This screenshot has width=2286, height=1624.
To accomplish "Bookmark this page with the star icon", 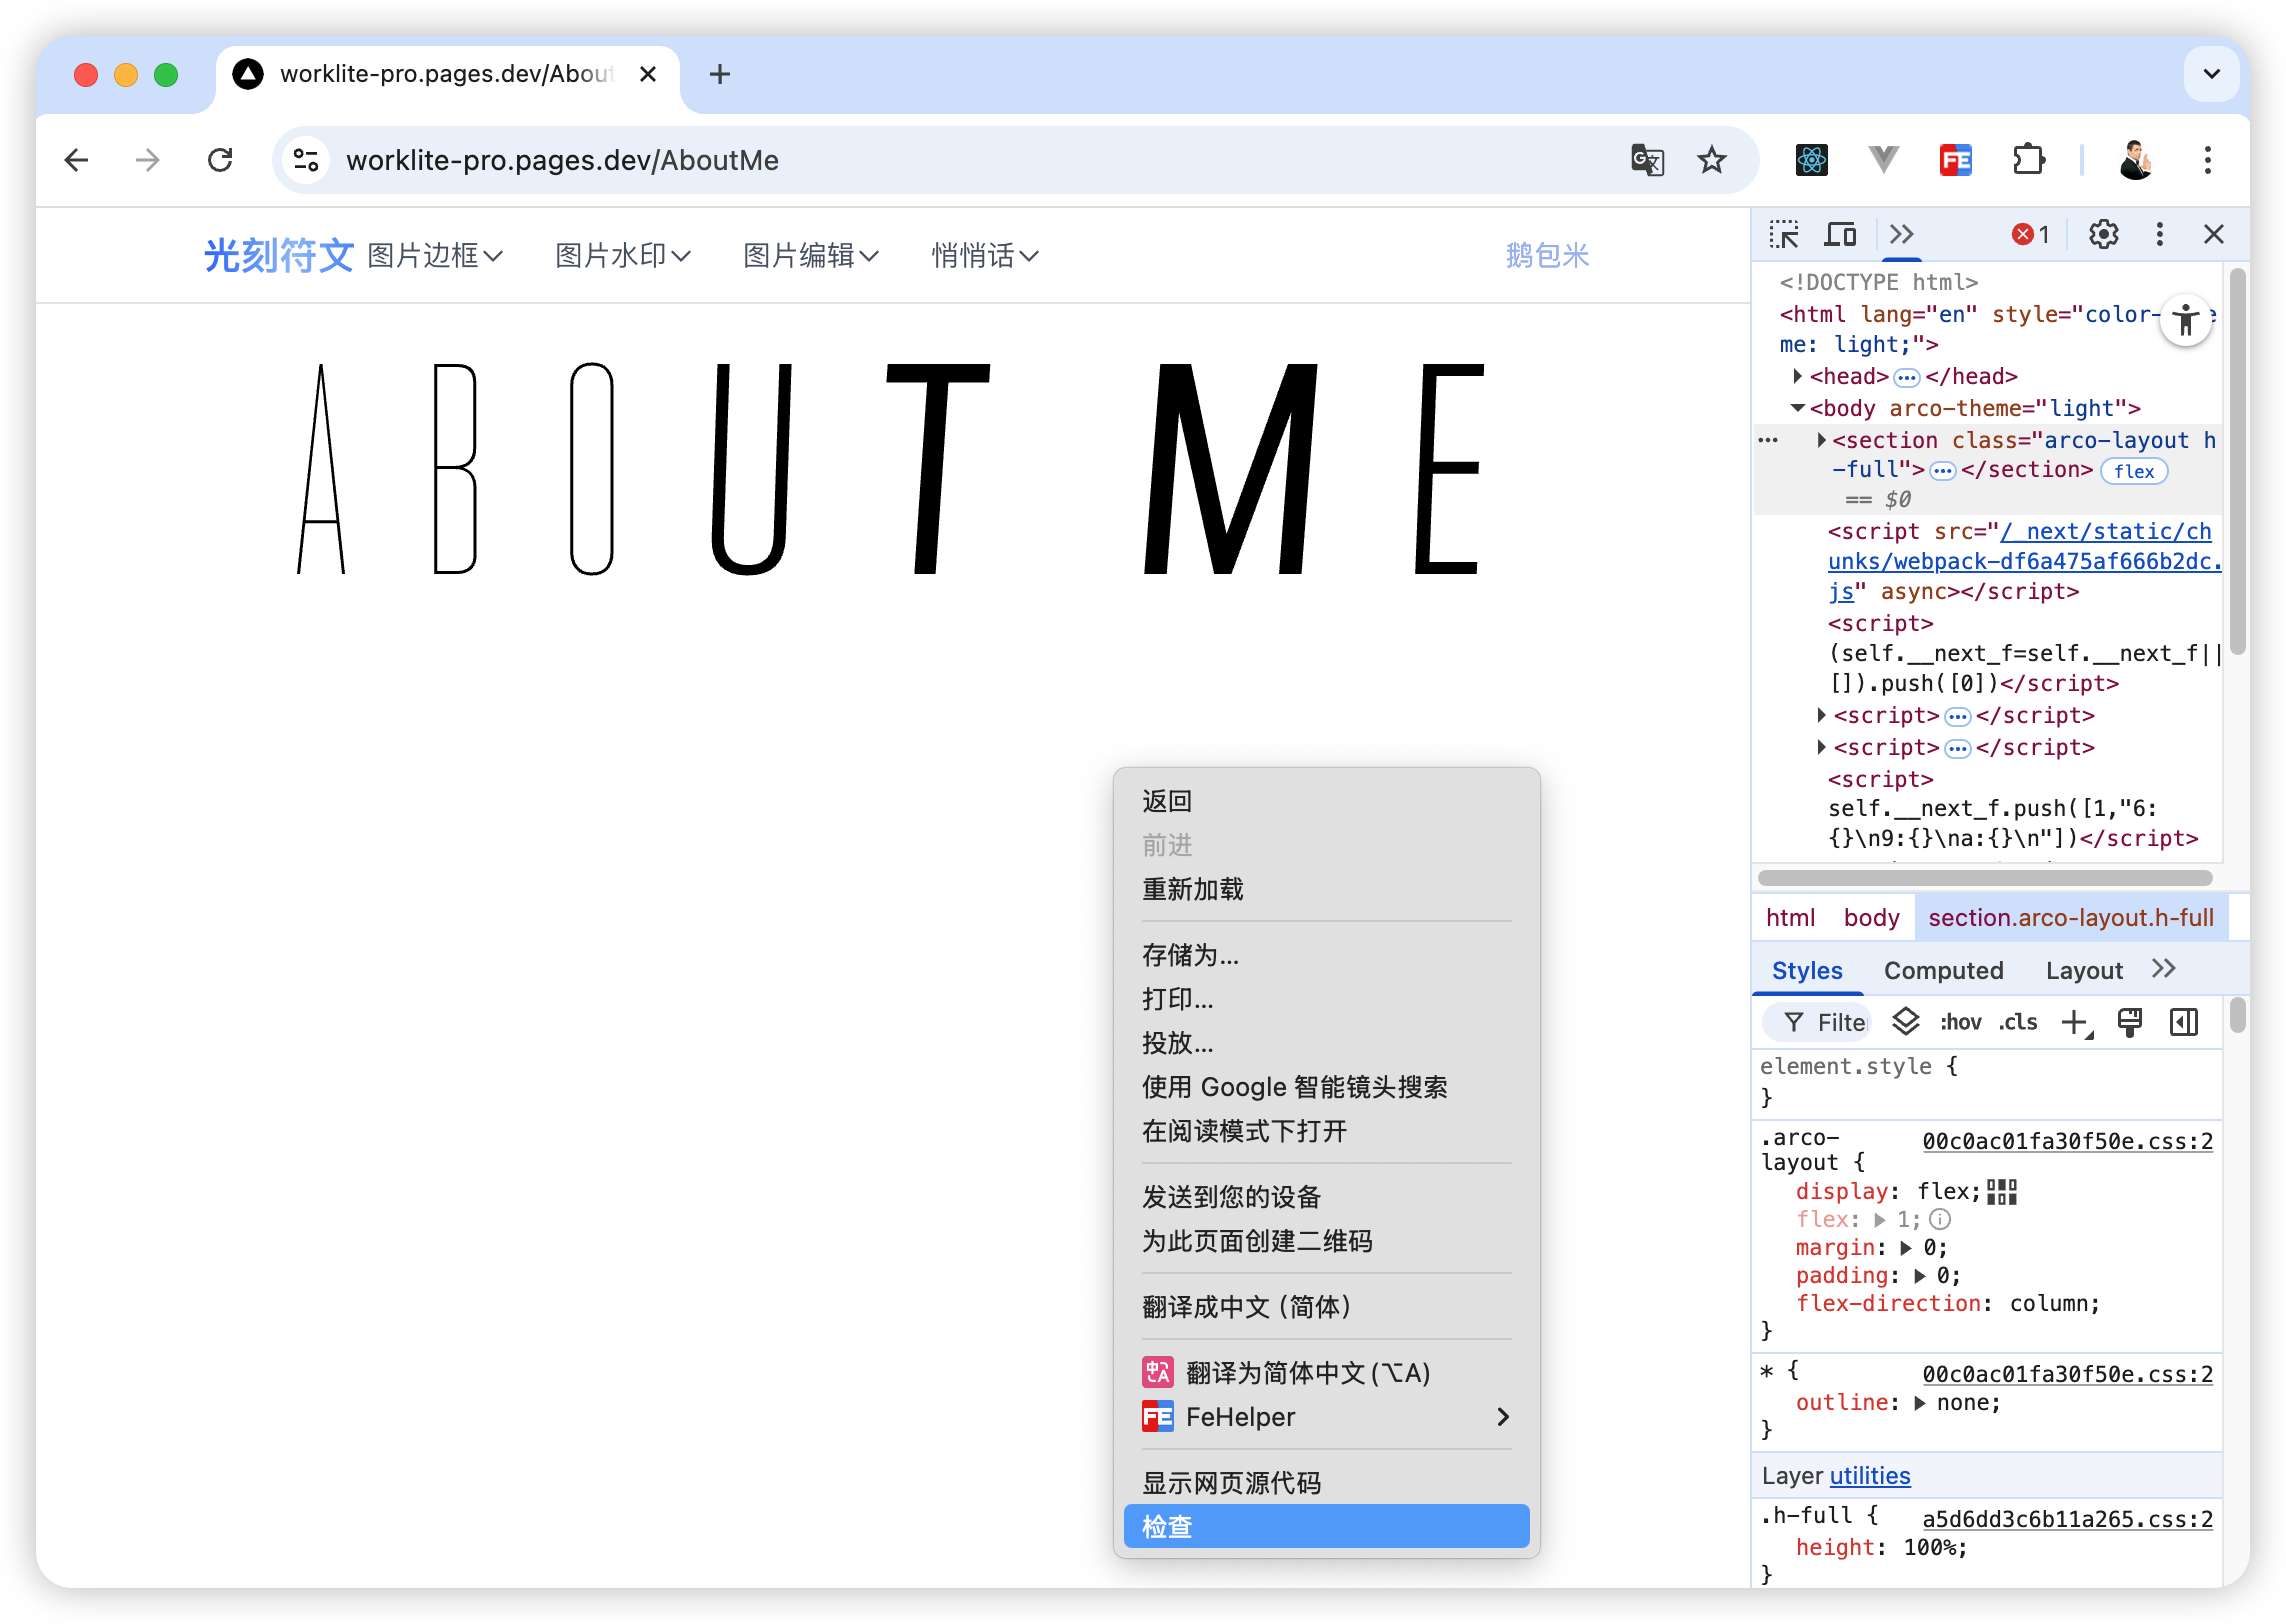I will coord(1712,160).
